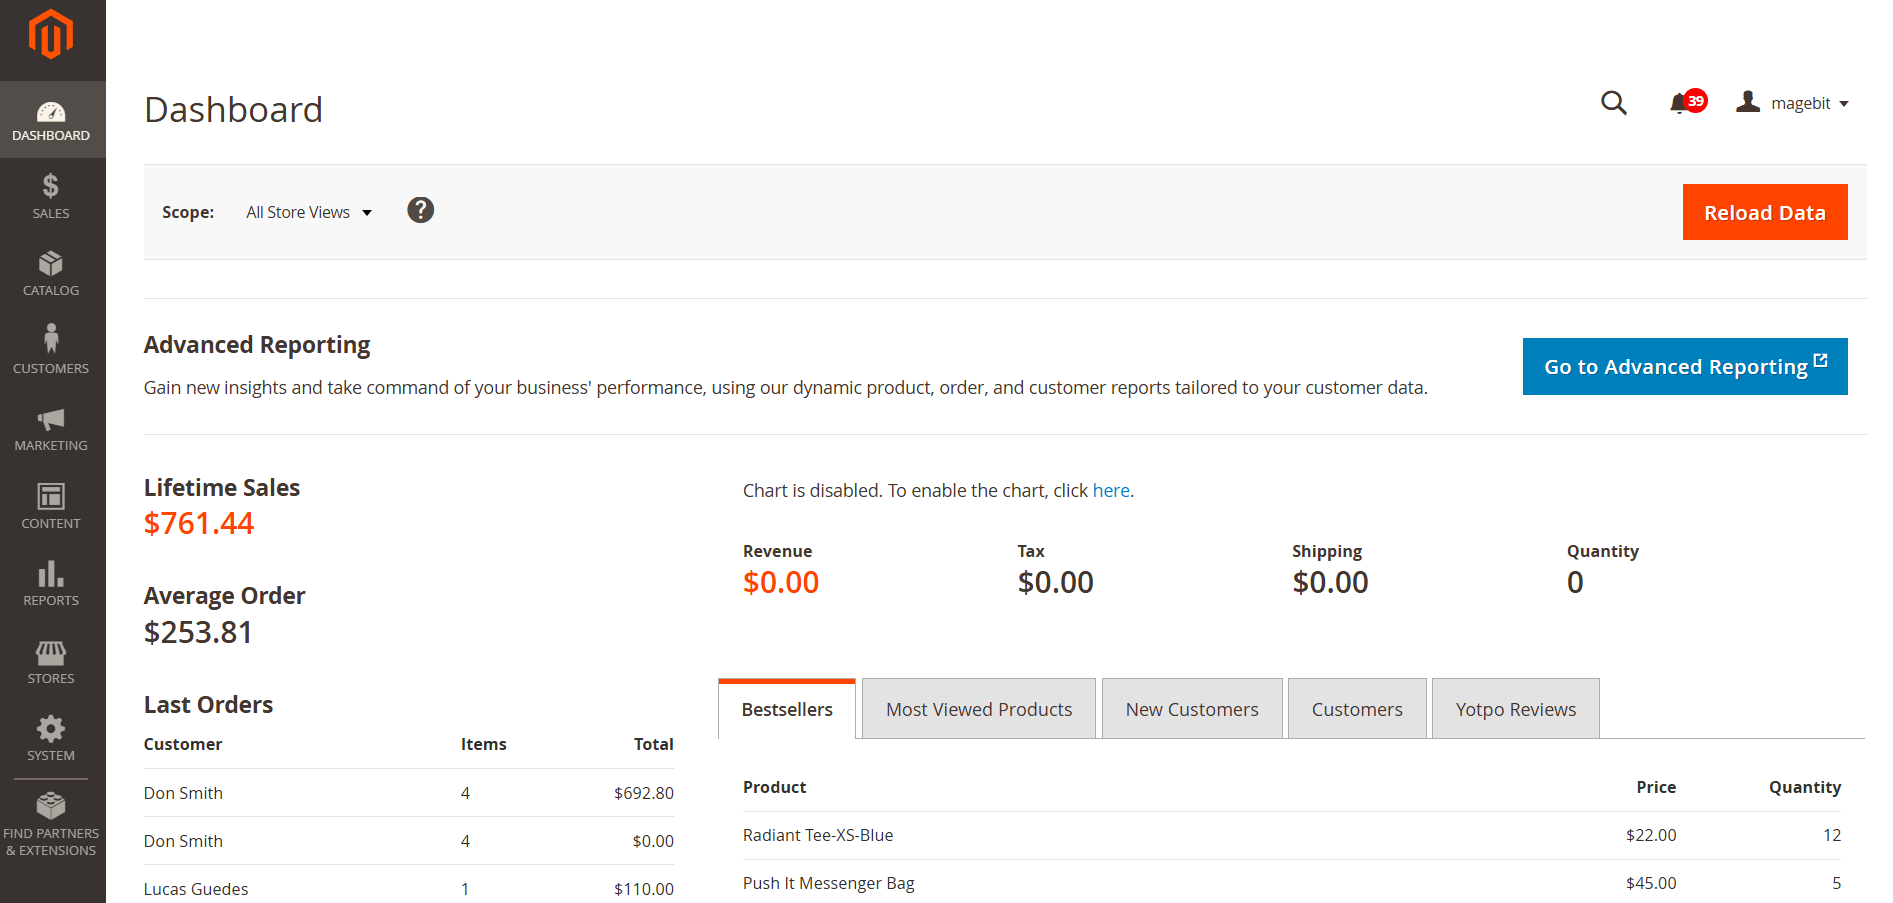This screenshot has width=1893, height=903.
Task: Click the 'here' link to enable chart
Action: (x=1110, y=491)
